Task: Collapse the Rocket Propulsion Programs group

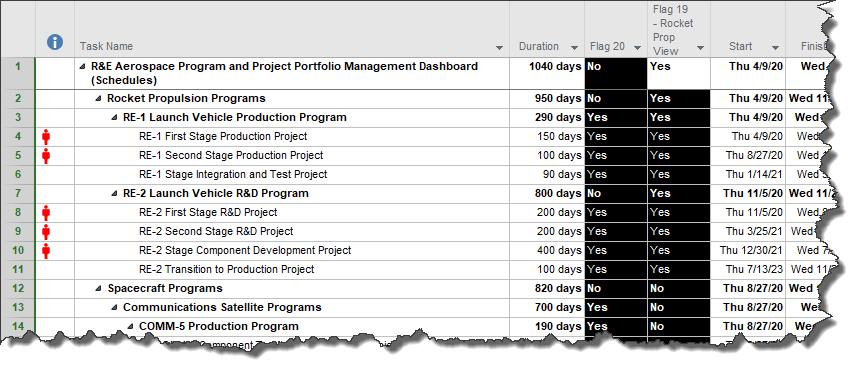Action: [x=98, y=99]
